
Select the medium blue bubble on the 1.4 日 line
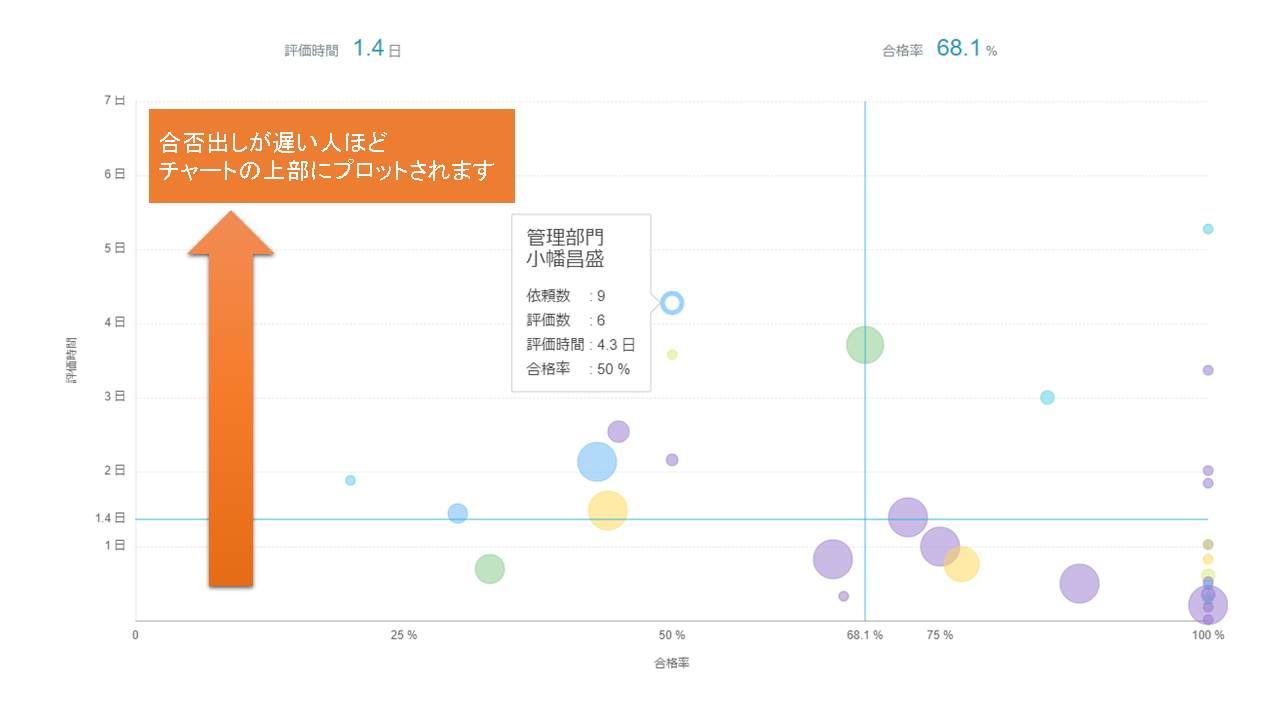pyautogui.click(x=458, y=513)
